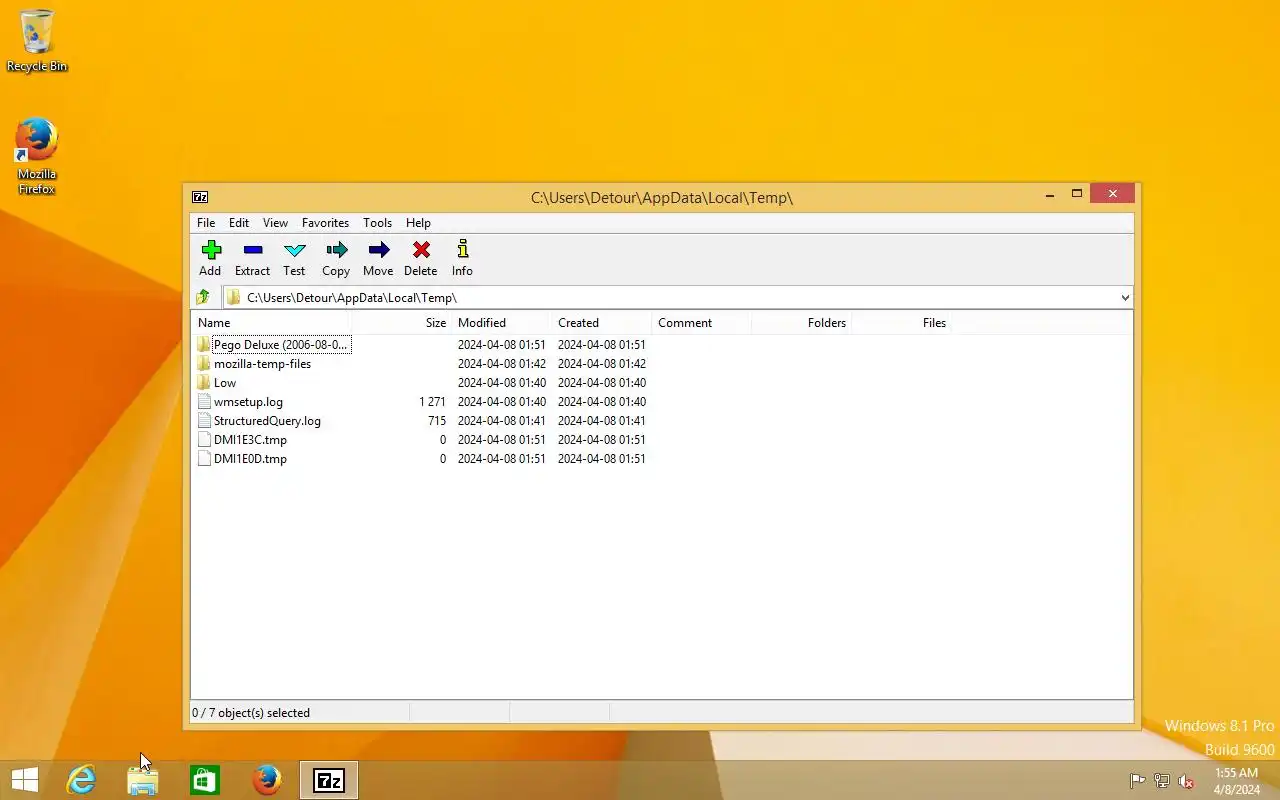The image size is (1280, 800).
Task: Click the Copy toolbar icon
Action: 336,250
